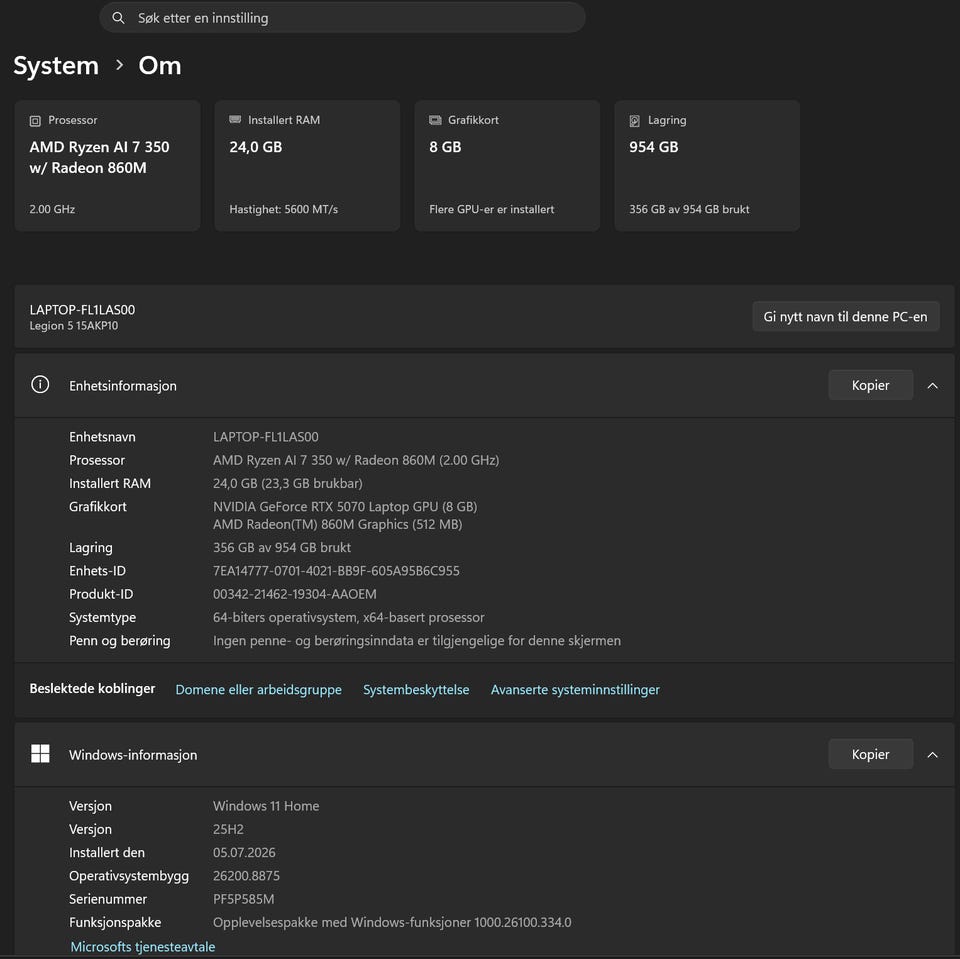Image resolution: width=960 pixels, height=959 pixels.
Task: Open the Installert RAM 24,0 GB card
Action: click(307, 165)
